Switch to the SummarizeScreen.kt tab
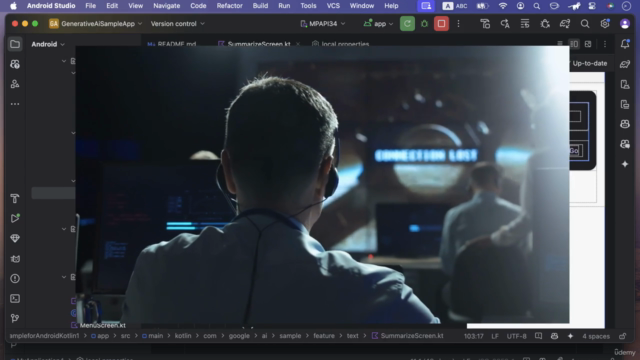This screenshot has width=640, height=360. pyautogui.click(x=259, y=44)
